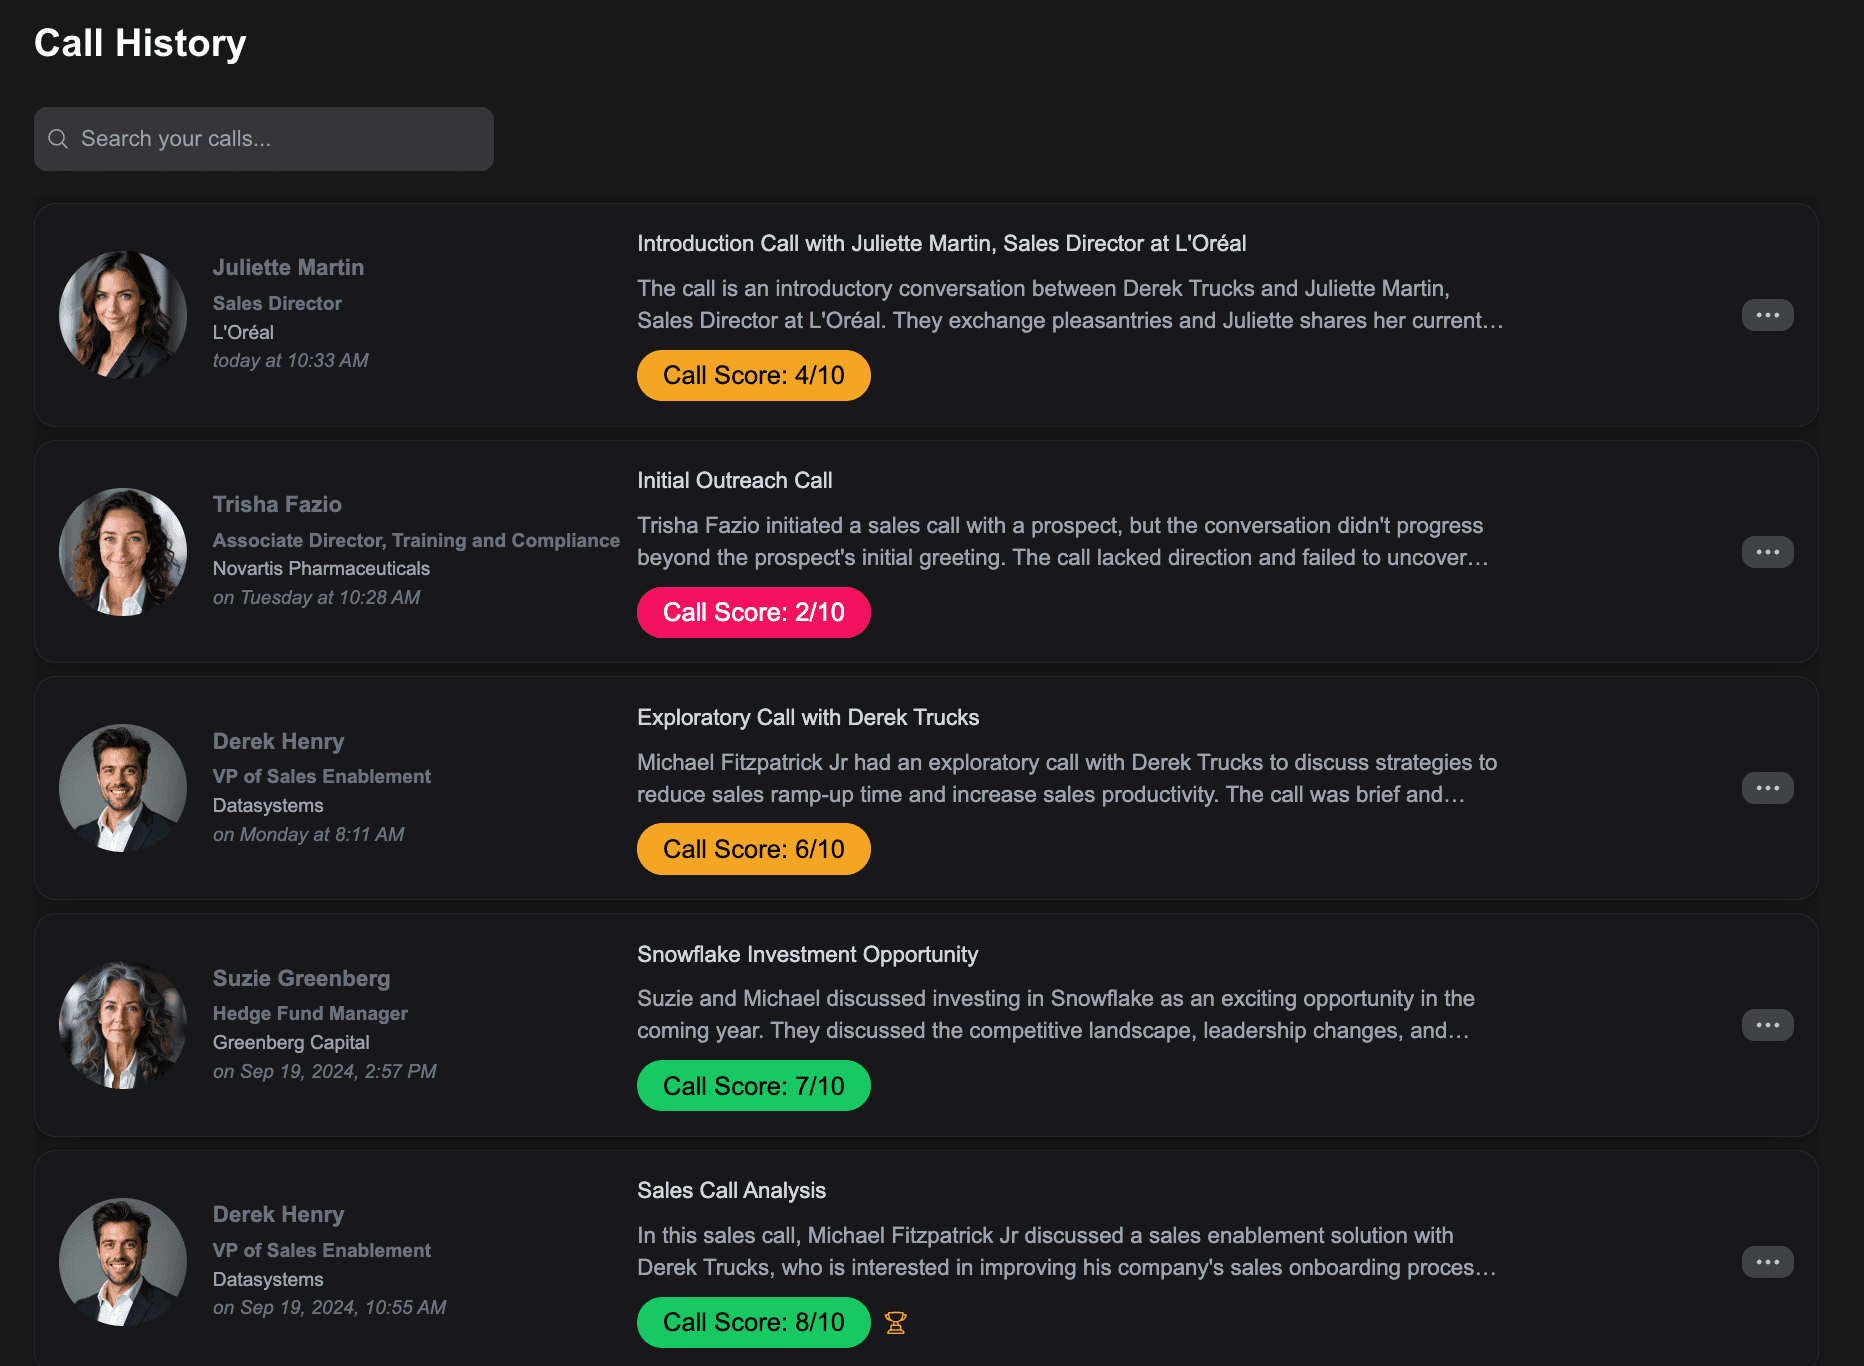Image resolution: width=1864 pixels, height=1366 pixels.
Task: Open the ellipsis menu for Trisha Fazio's call
Action: tap(1767, 551)
